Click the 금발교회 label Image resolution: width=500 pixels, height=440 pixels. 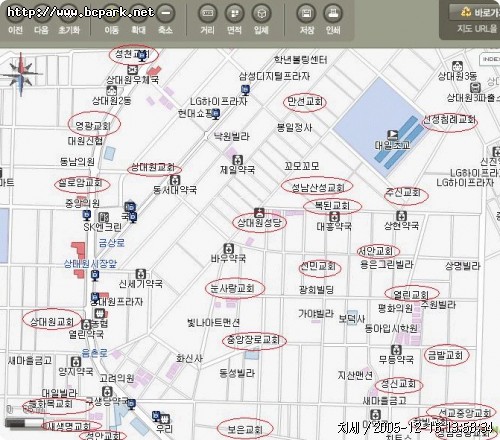click(x=445, y=355)
